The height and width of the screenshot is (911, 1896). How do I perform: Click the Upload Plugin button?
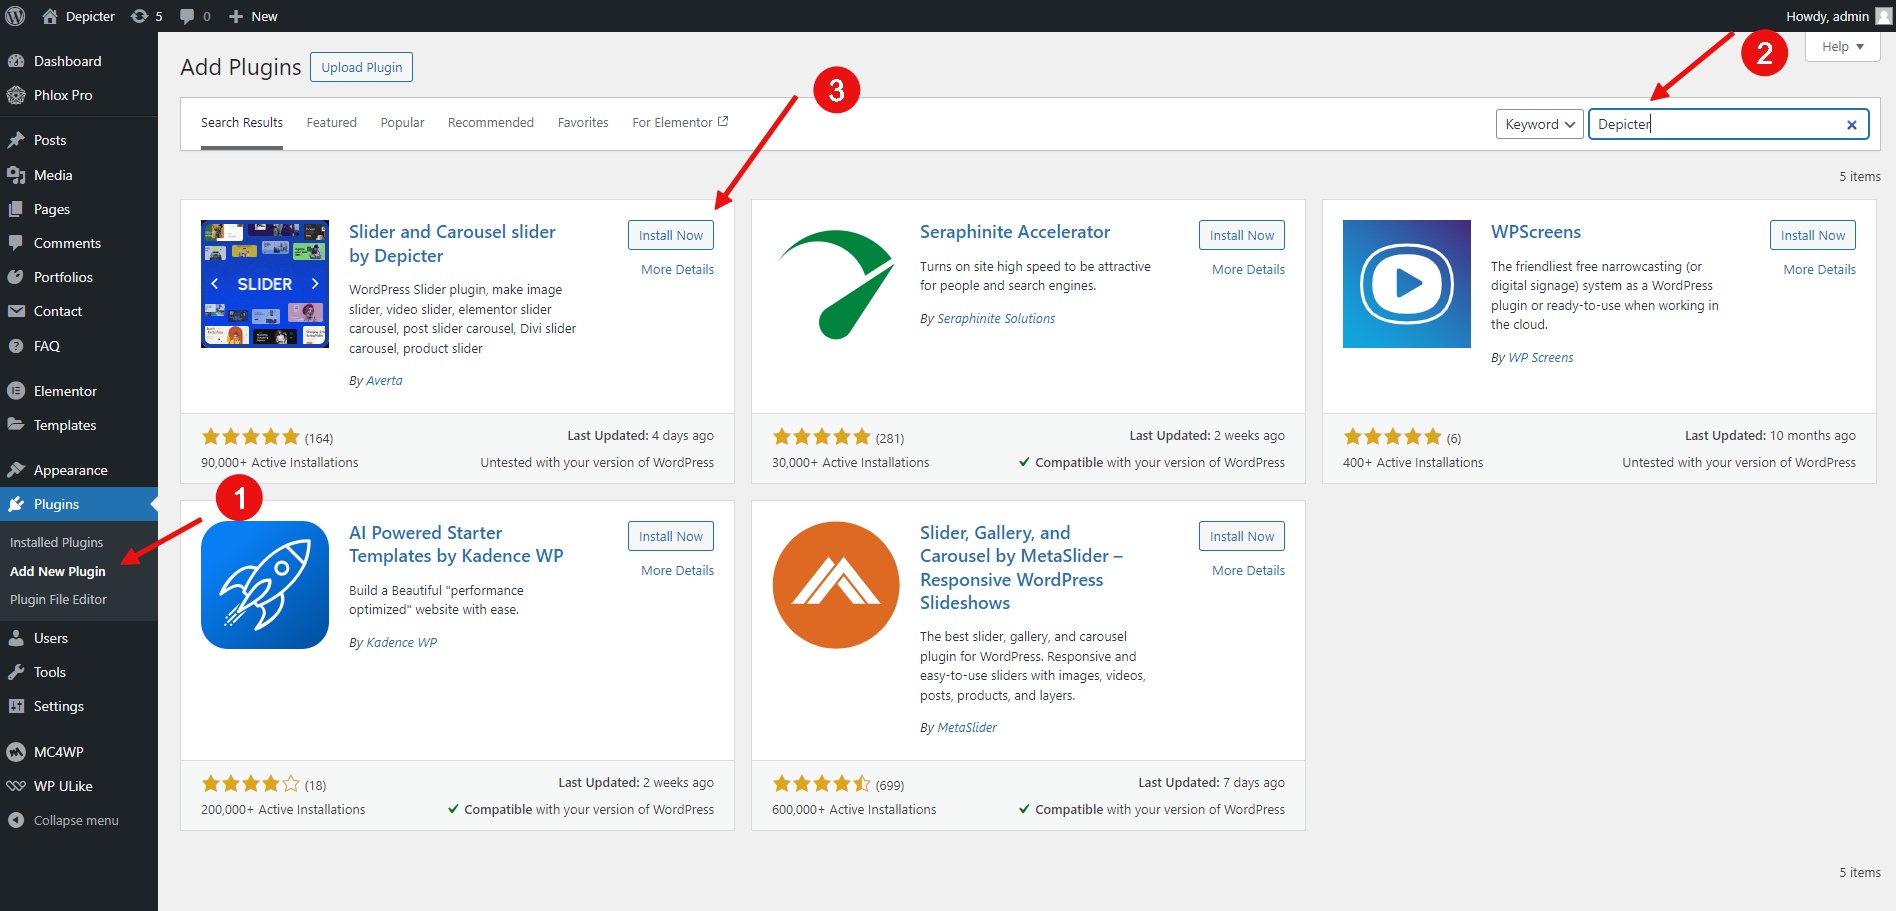[x=362, y=67]
